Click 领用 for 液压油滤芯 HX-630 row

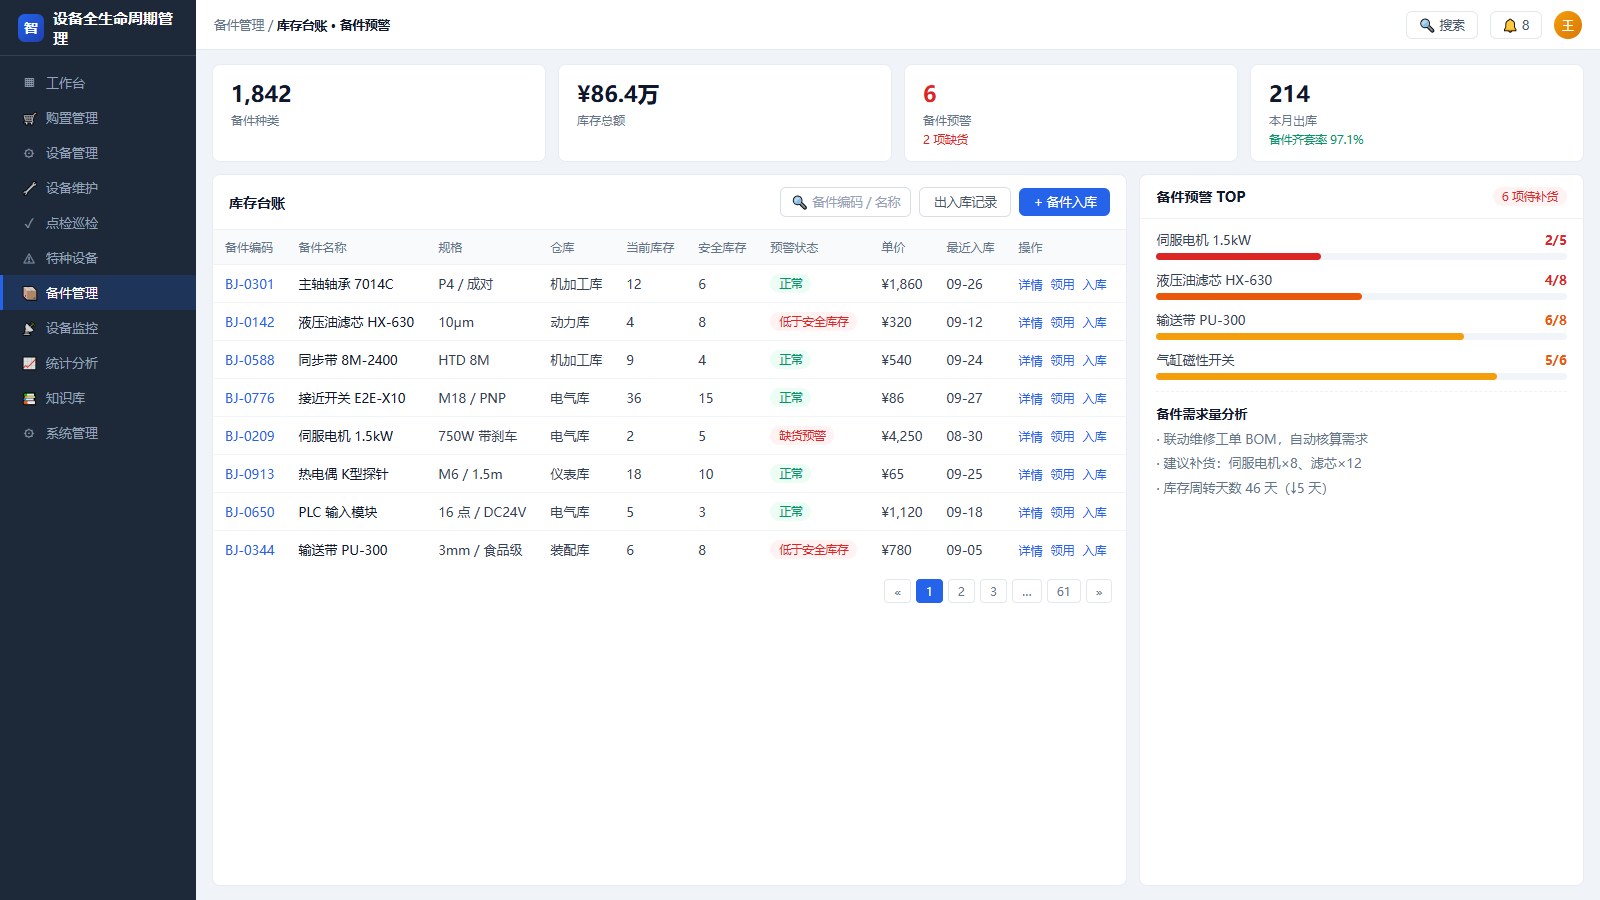pyautogui.click(x=1062, y=322)
